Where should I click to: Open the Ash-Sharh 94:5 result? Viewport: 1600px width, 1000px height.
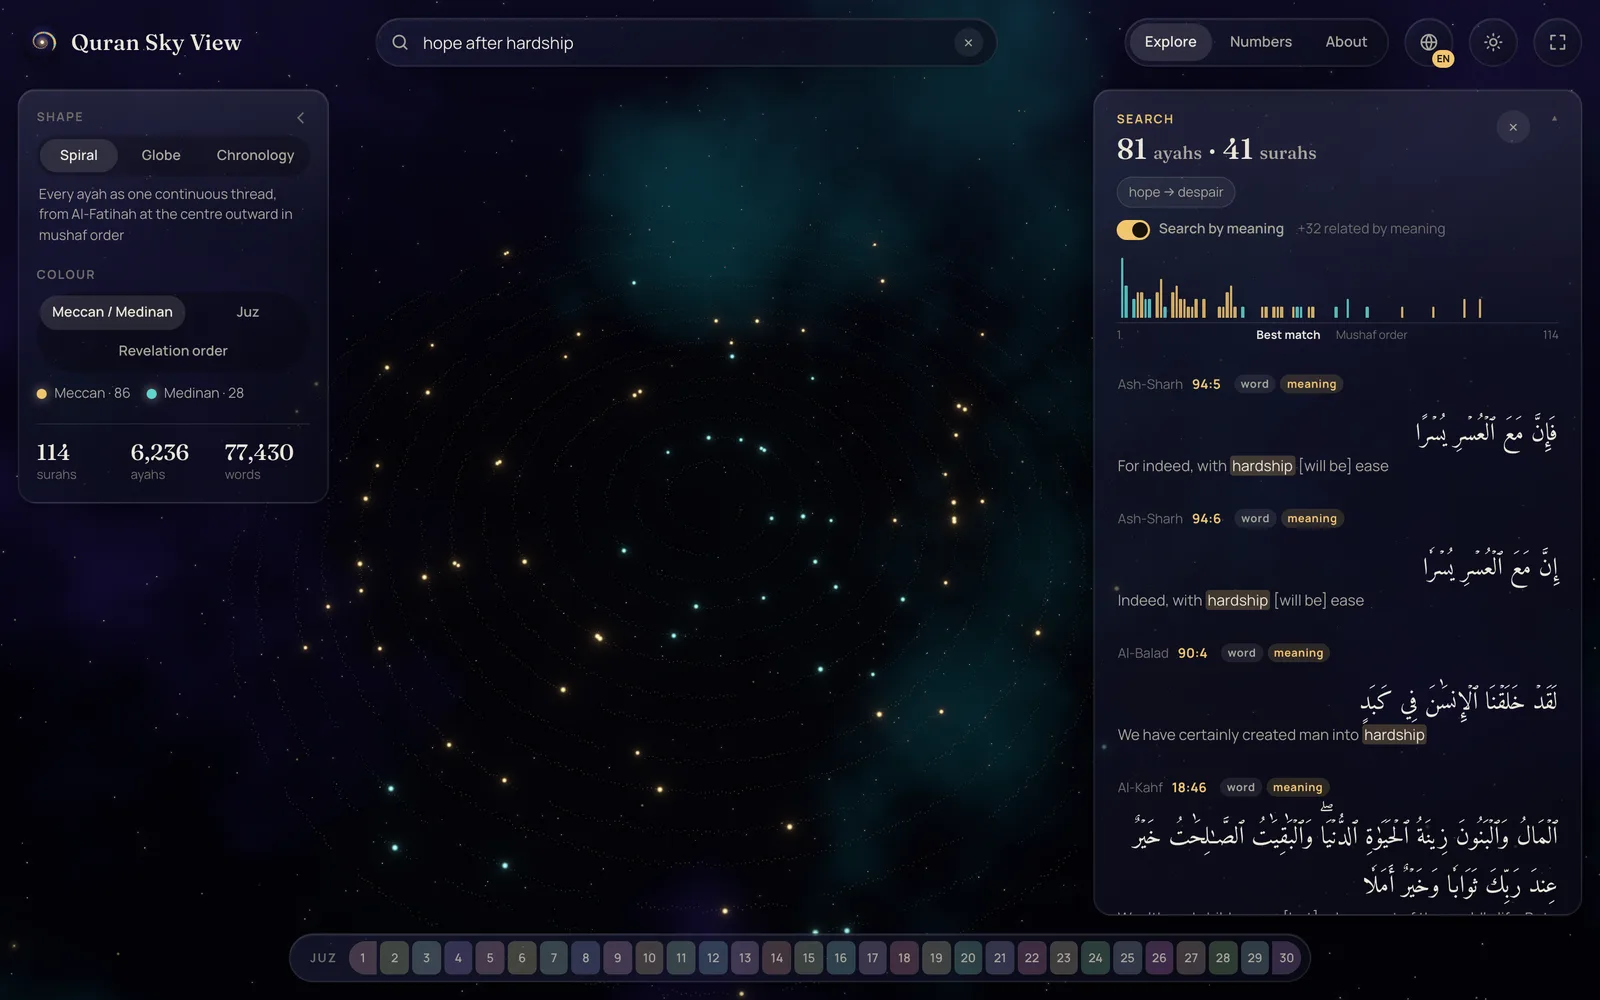(x=1337, y=428)
